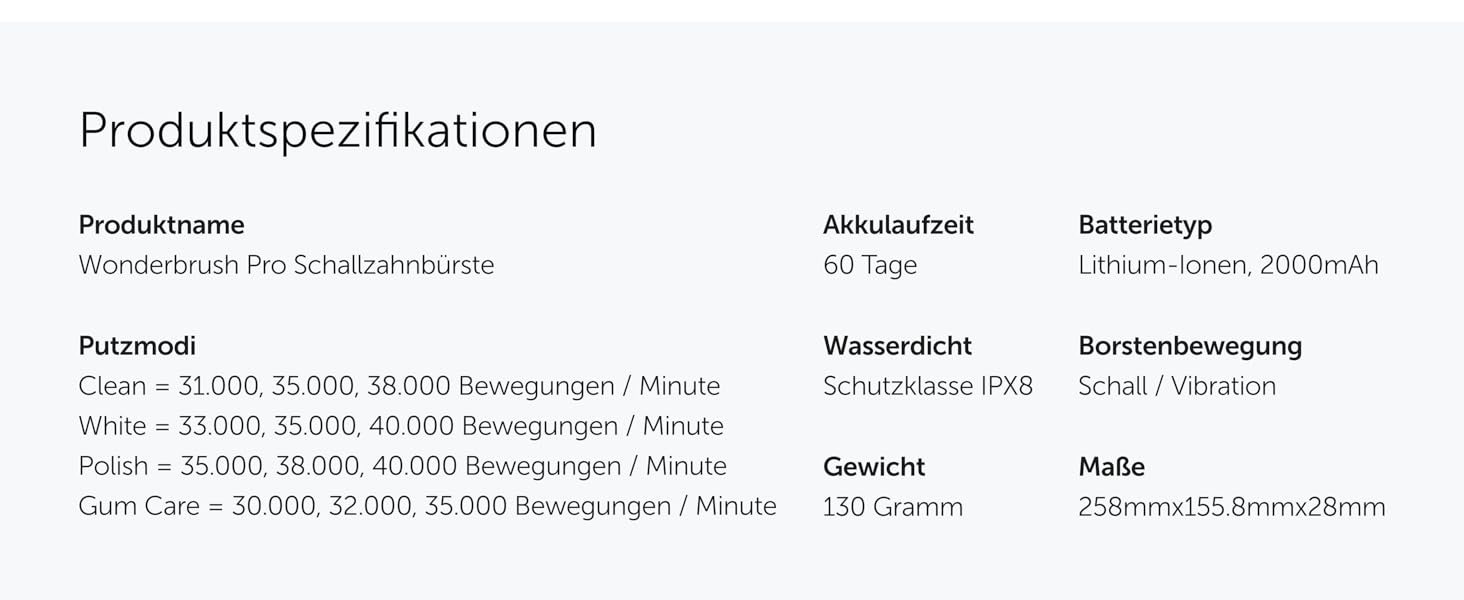Select the Putzmodi label

(x=137, y=346)
